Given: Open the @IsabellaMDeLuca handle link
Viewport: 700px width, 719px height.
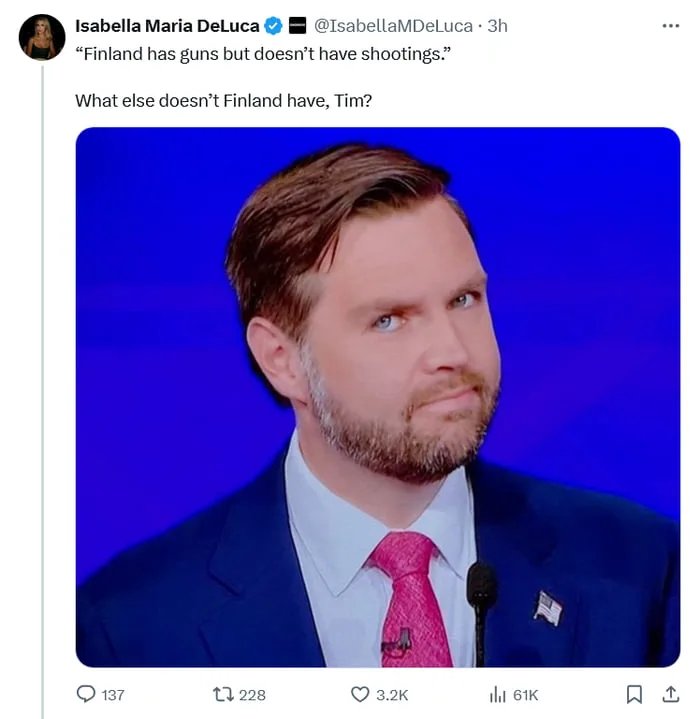Looking at the screenshot, I should [x=393, y=26].
